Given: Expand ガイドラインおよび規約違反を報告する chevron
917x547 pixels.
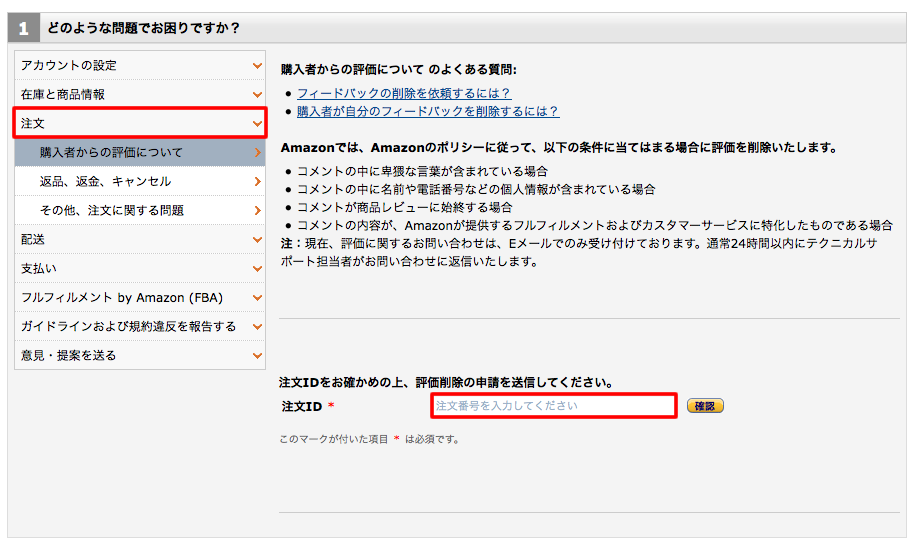Looking at the screenshot, I should (x=257, y=327).
